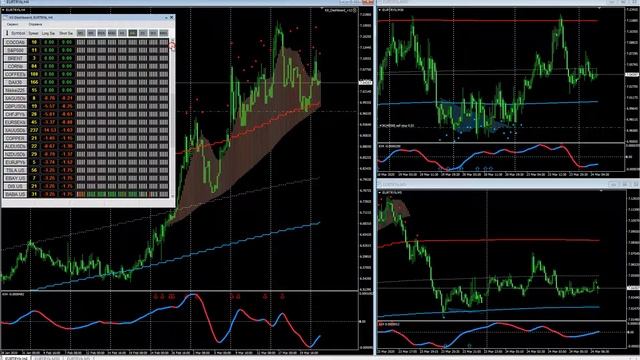The height and width of the screenshot is (360, 640).
Task: Toggle the MN1 timeframe button in dashboard
Action: click(x=163, y=33)
